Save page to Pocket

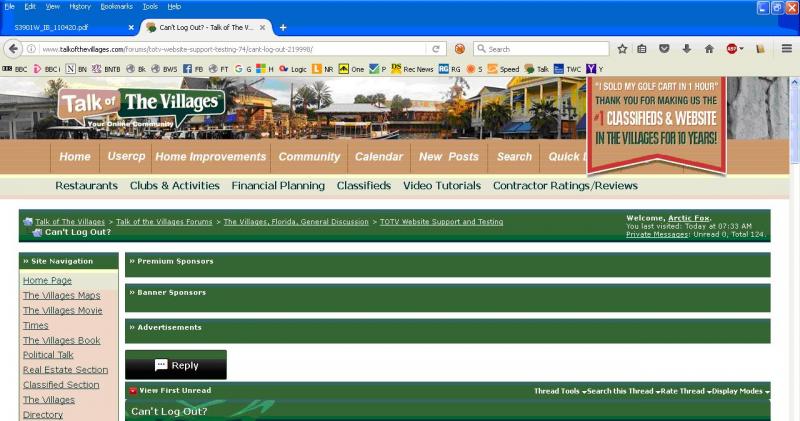[664, 49]
